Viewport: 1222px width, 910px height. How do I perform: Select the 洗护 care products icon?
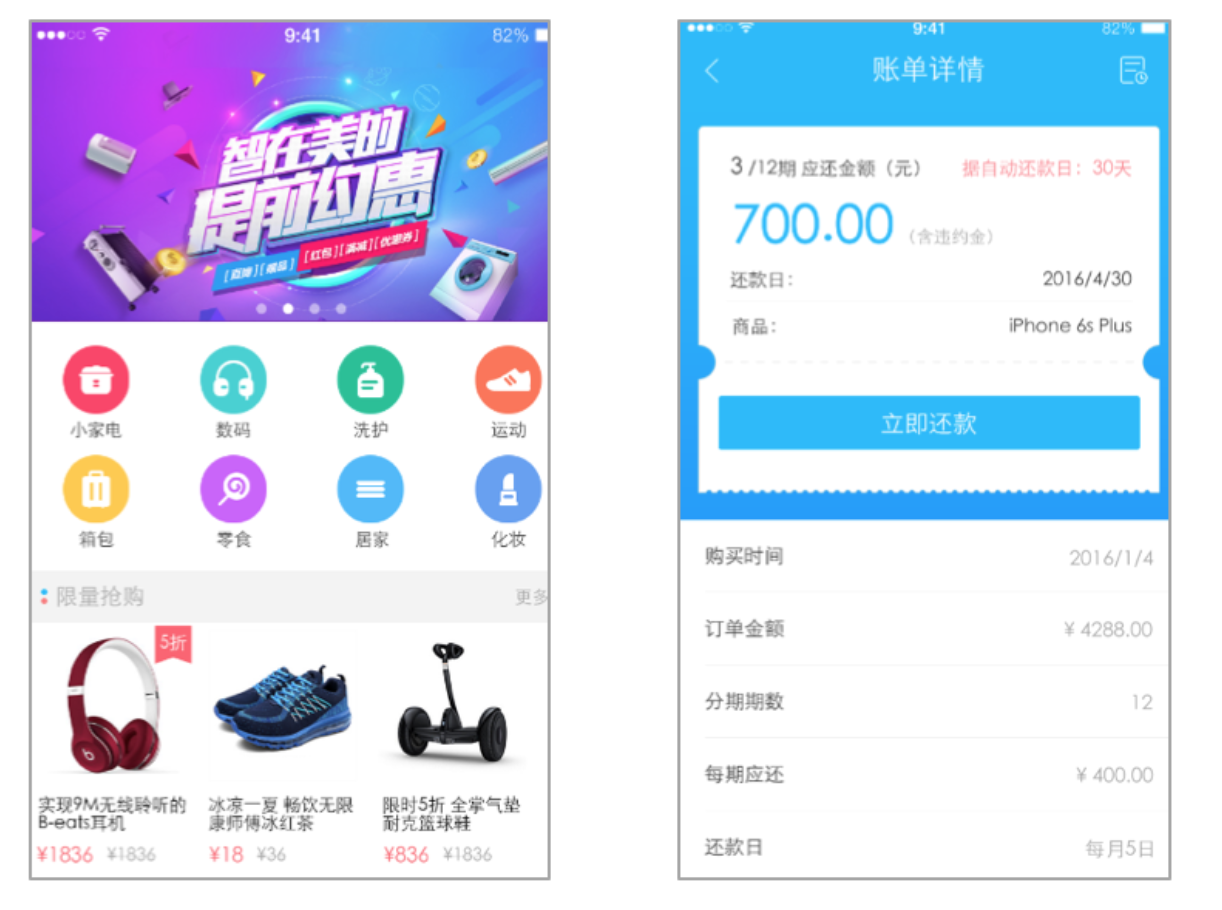click(x=371, y=380)
